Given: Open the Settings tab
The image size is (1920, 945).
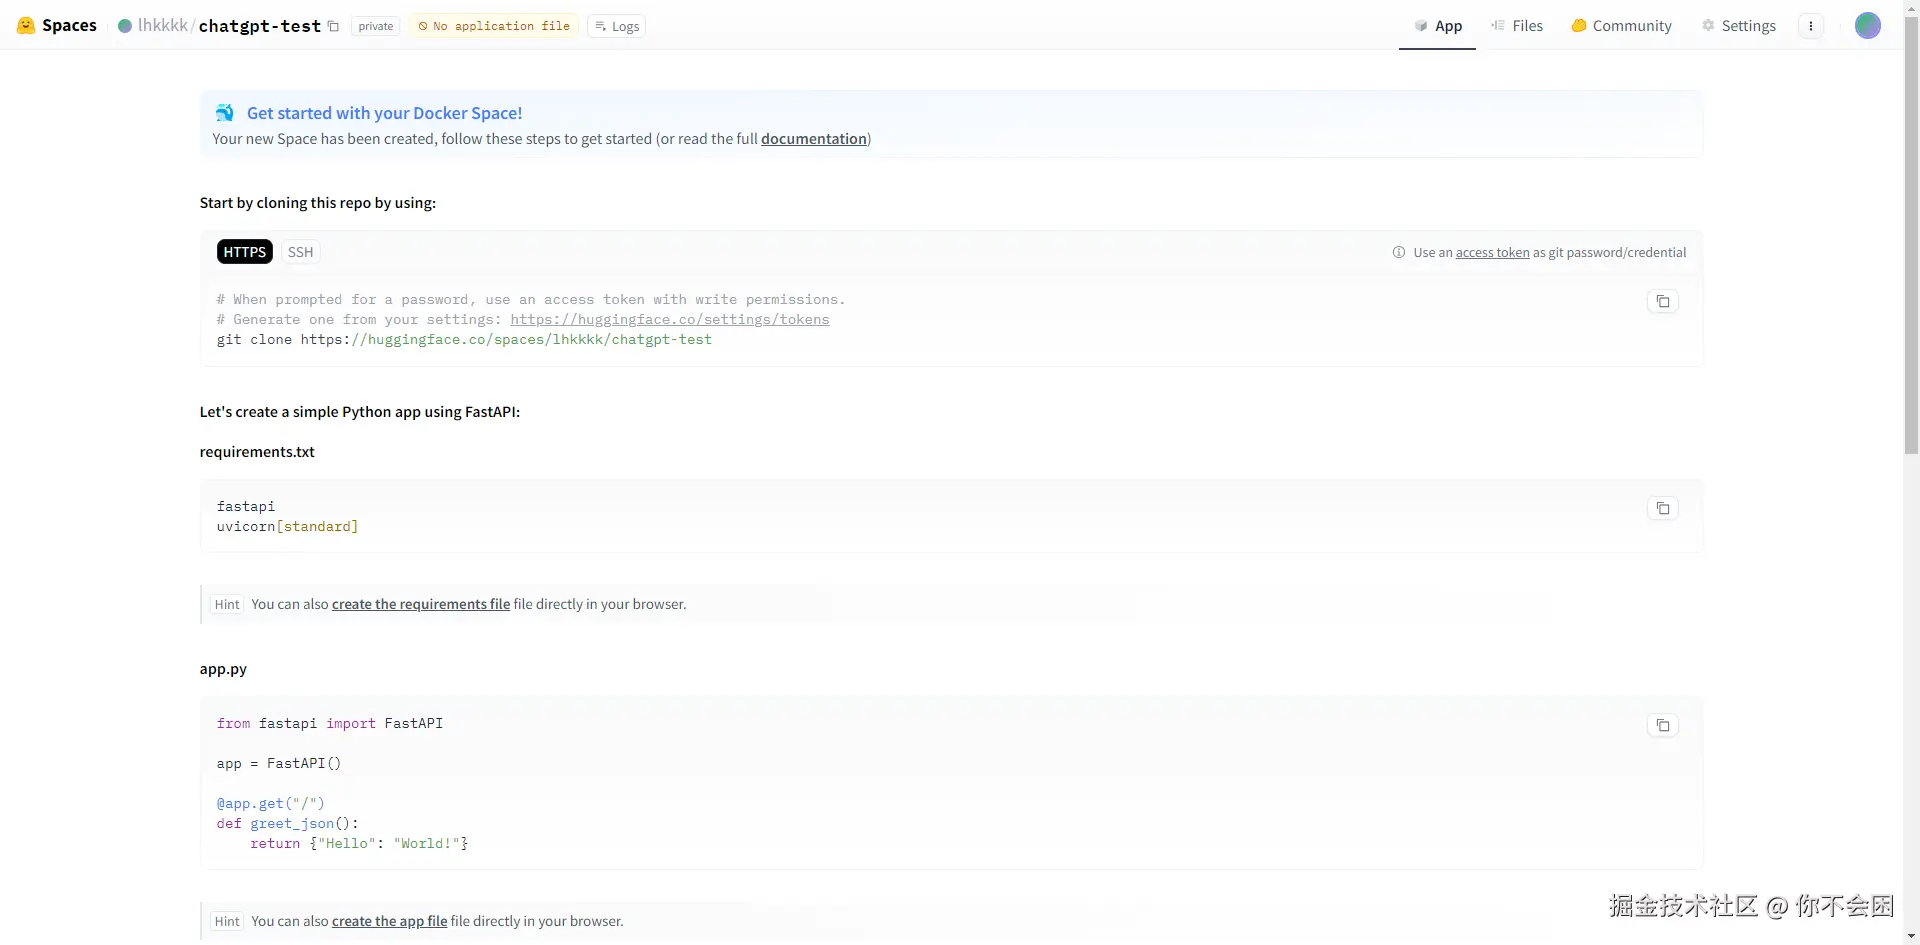Looking at the screenshot, I should coord(1739,26).
